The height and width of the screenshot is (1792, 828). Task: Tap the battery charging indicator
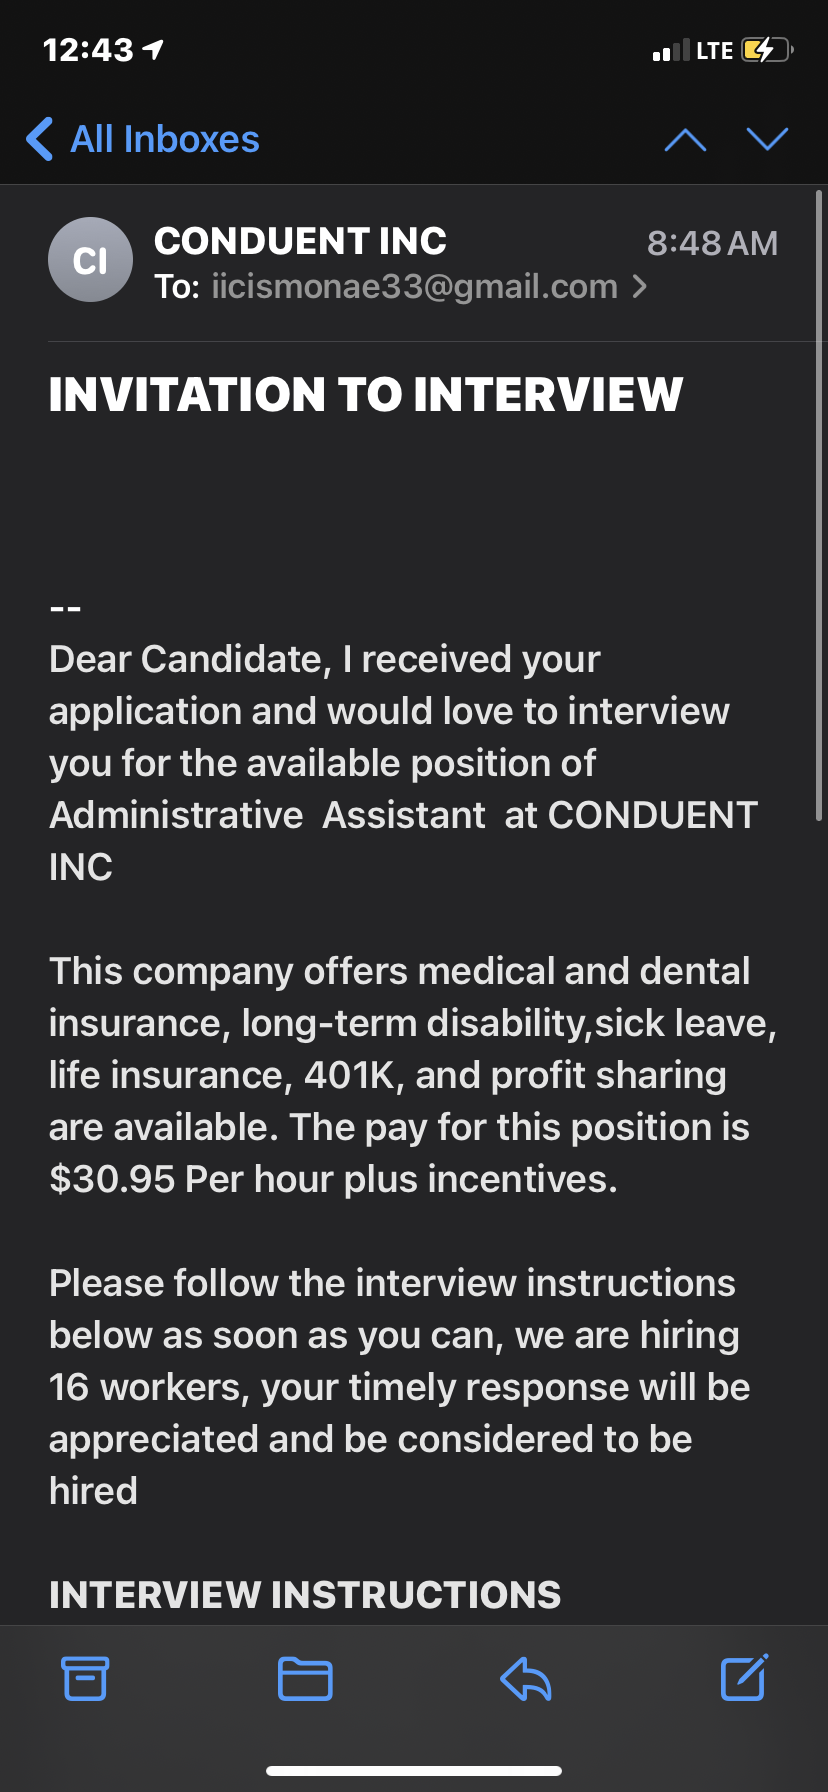pyautogui.click(x=767, y=50)
